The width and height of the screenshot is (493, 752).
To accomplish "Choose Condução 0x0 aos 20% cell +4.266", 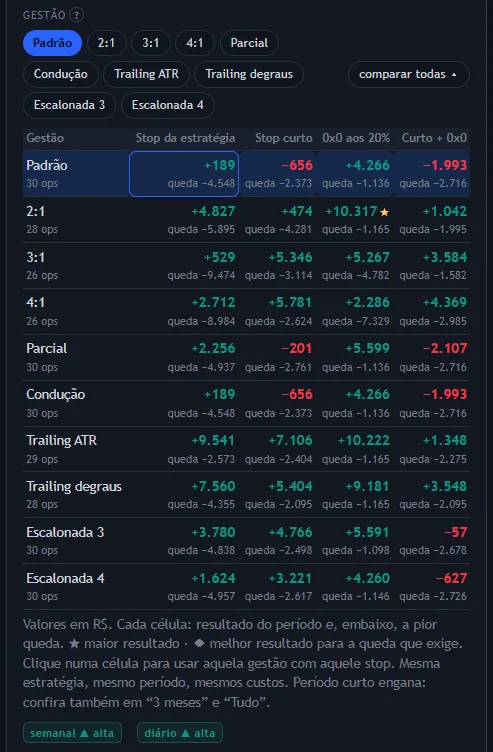I will (355, 403).
